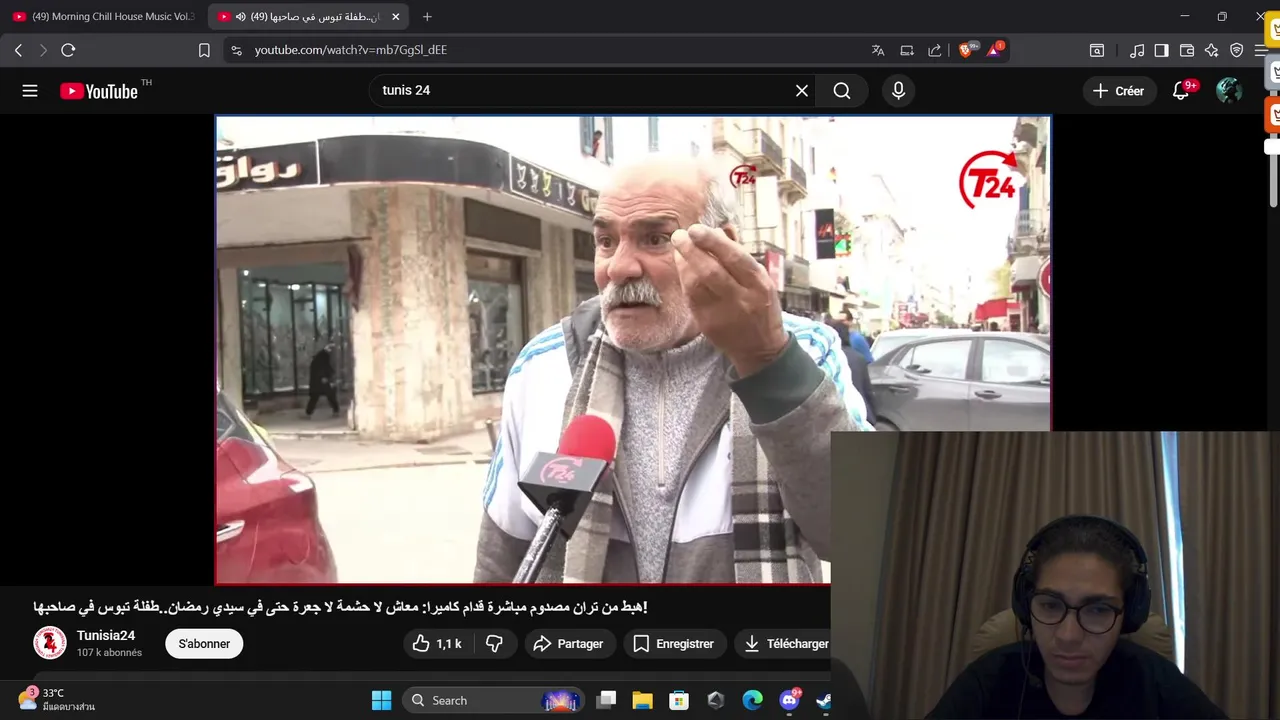Click the video player to pause
Screen dimensions: 1280x720
click(x=633, y=349)
